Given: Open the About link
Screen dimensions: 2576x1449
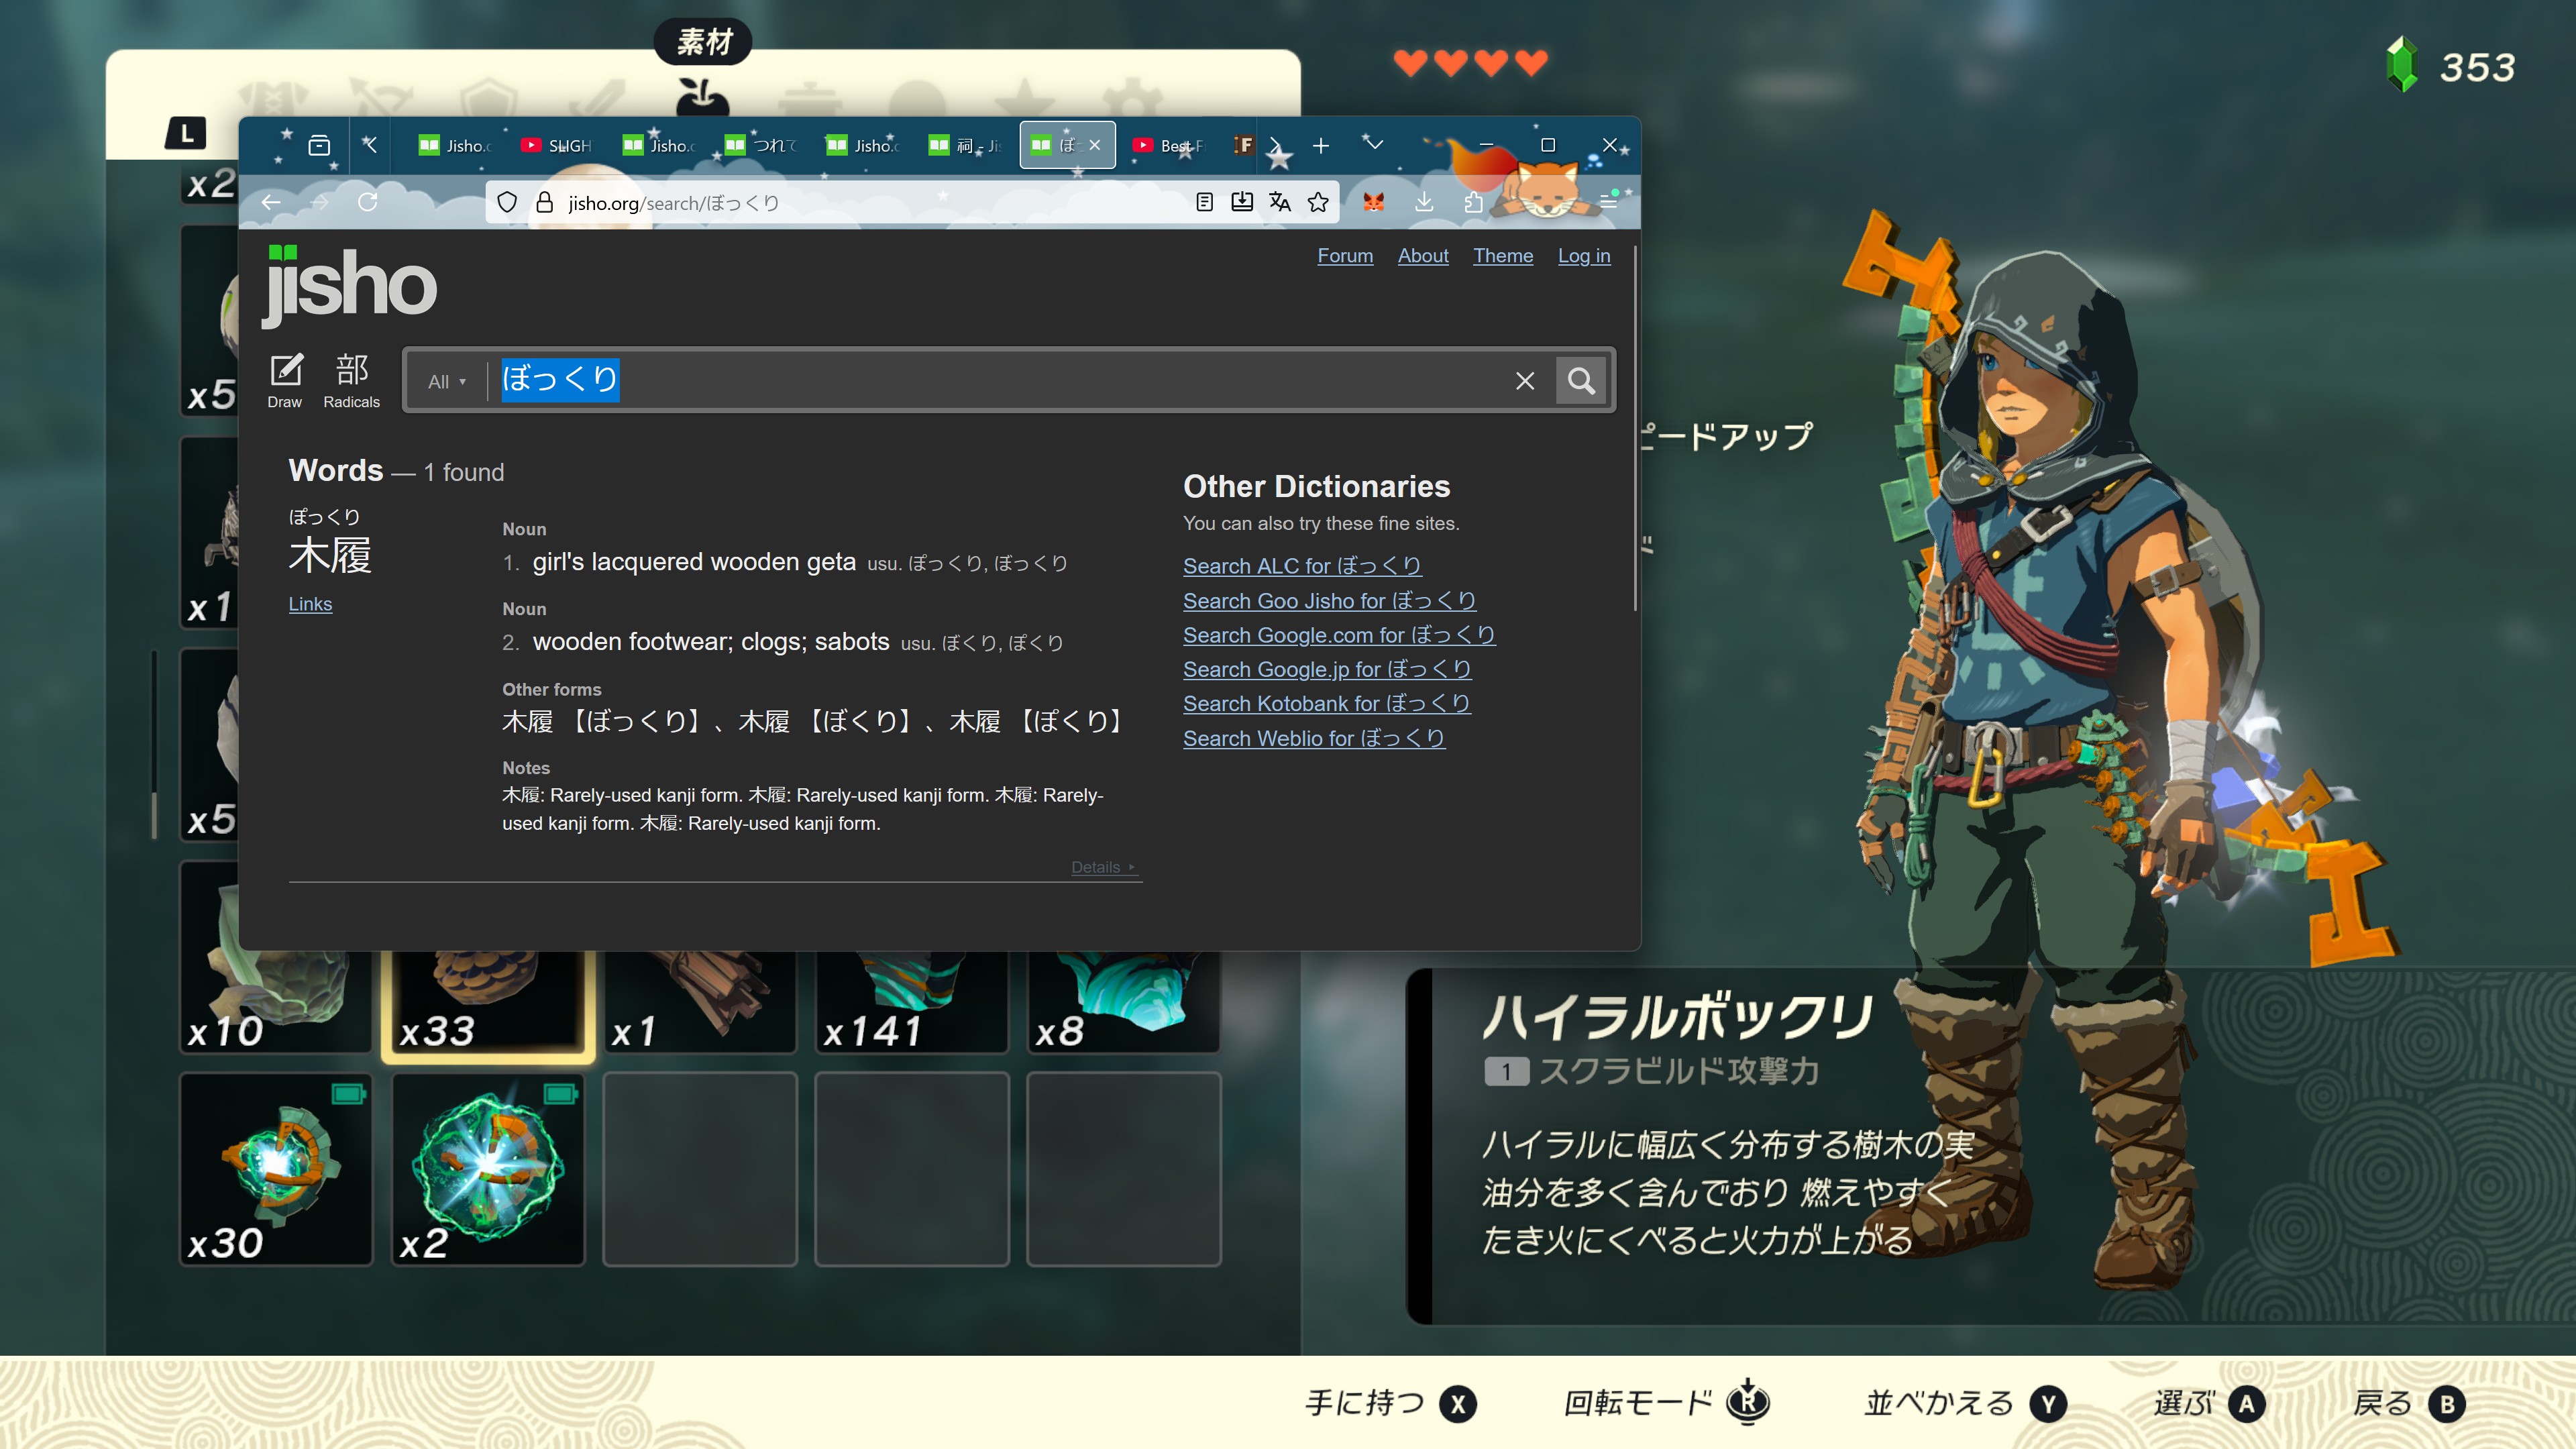Looking at the screenshot, I should [x=1423, y=256].
